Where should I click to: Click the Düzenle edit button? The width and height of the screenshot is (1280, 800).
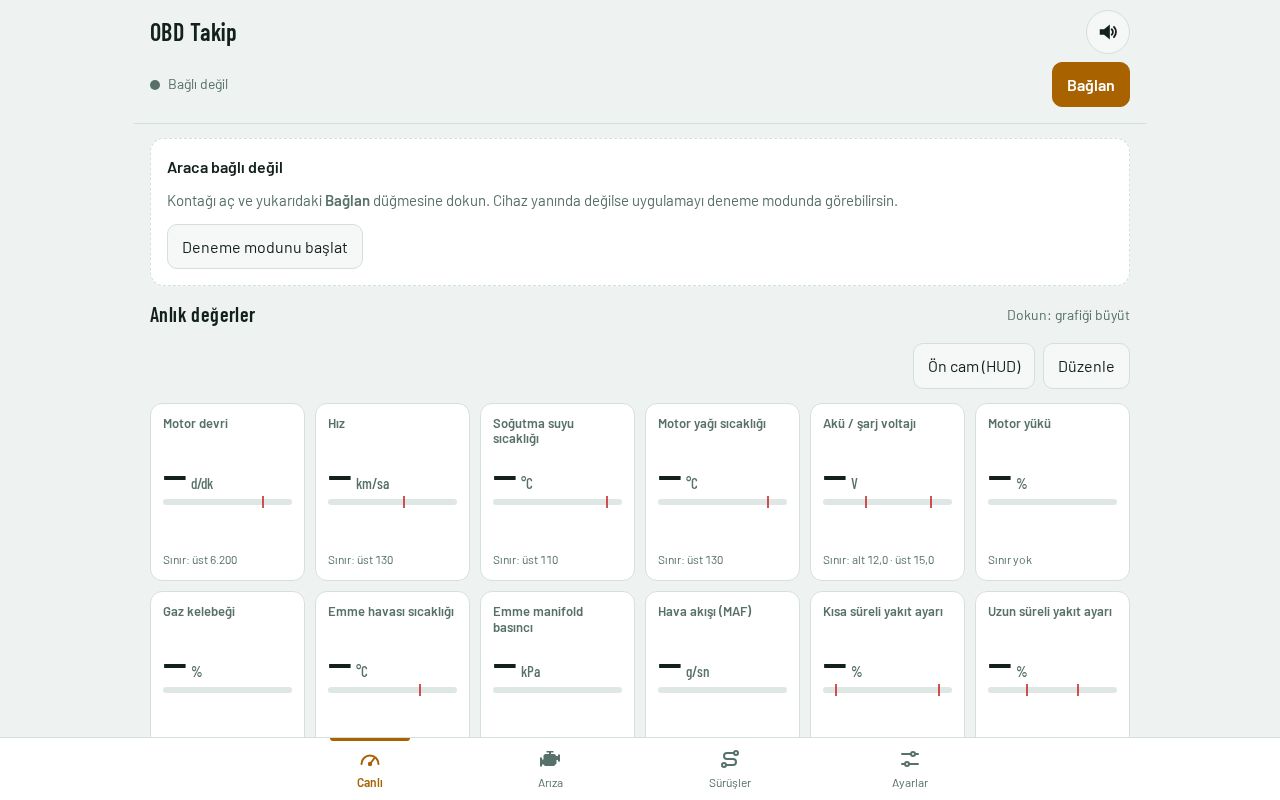pyautogui.click(x=1086, y=366)
